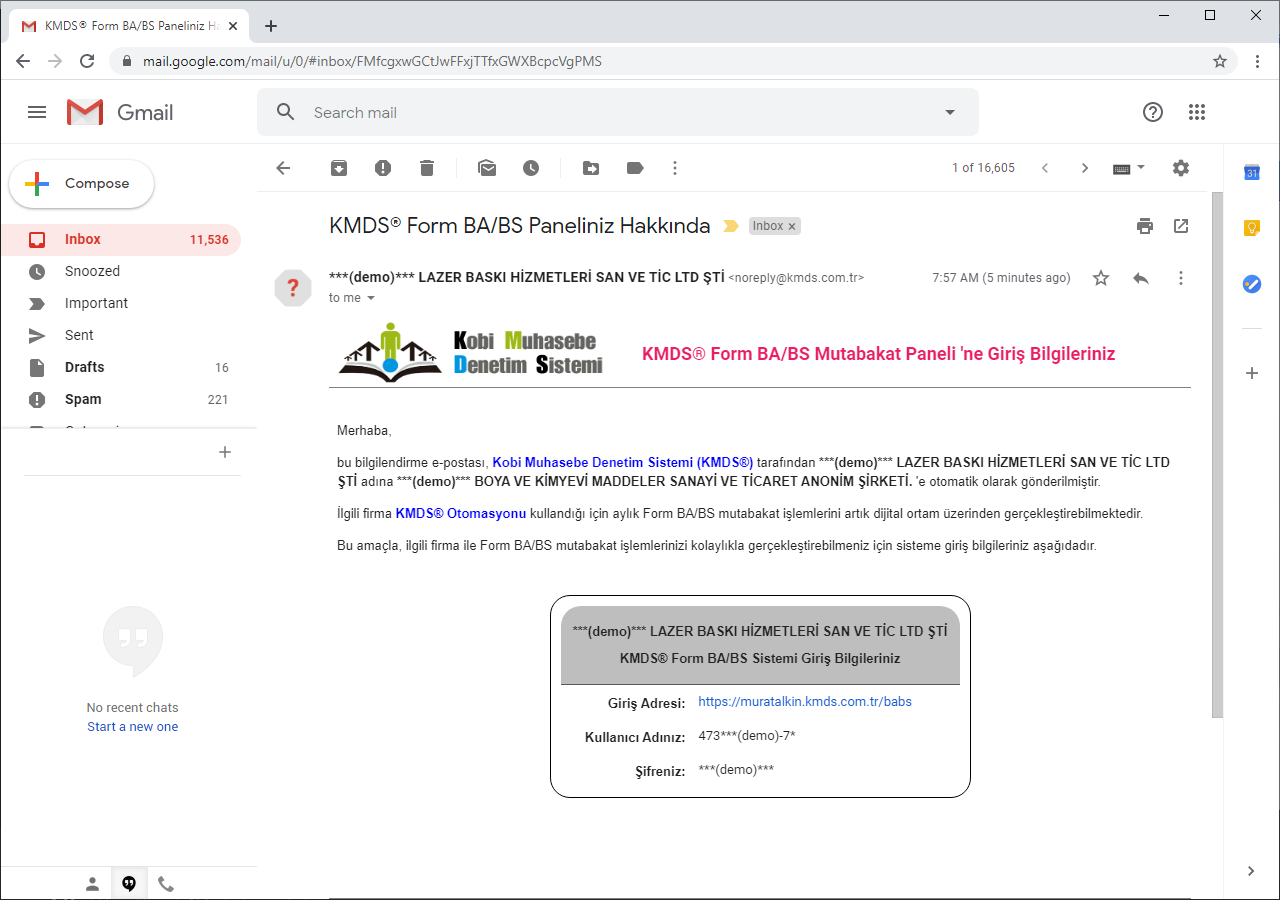
Task: Click the Compose button
Action: pos(81,184)
